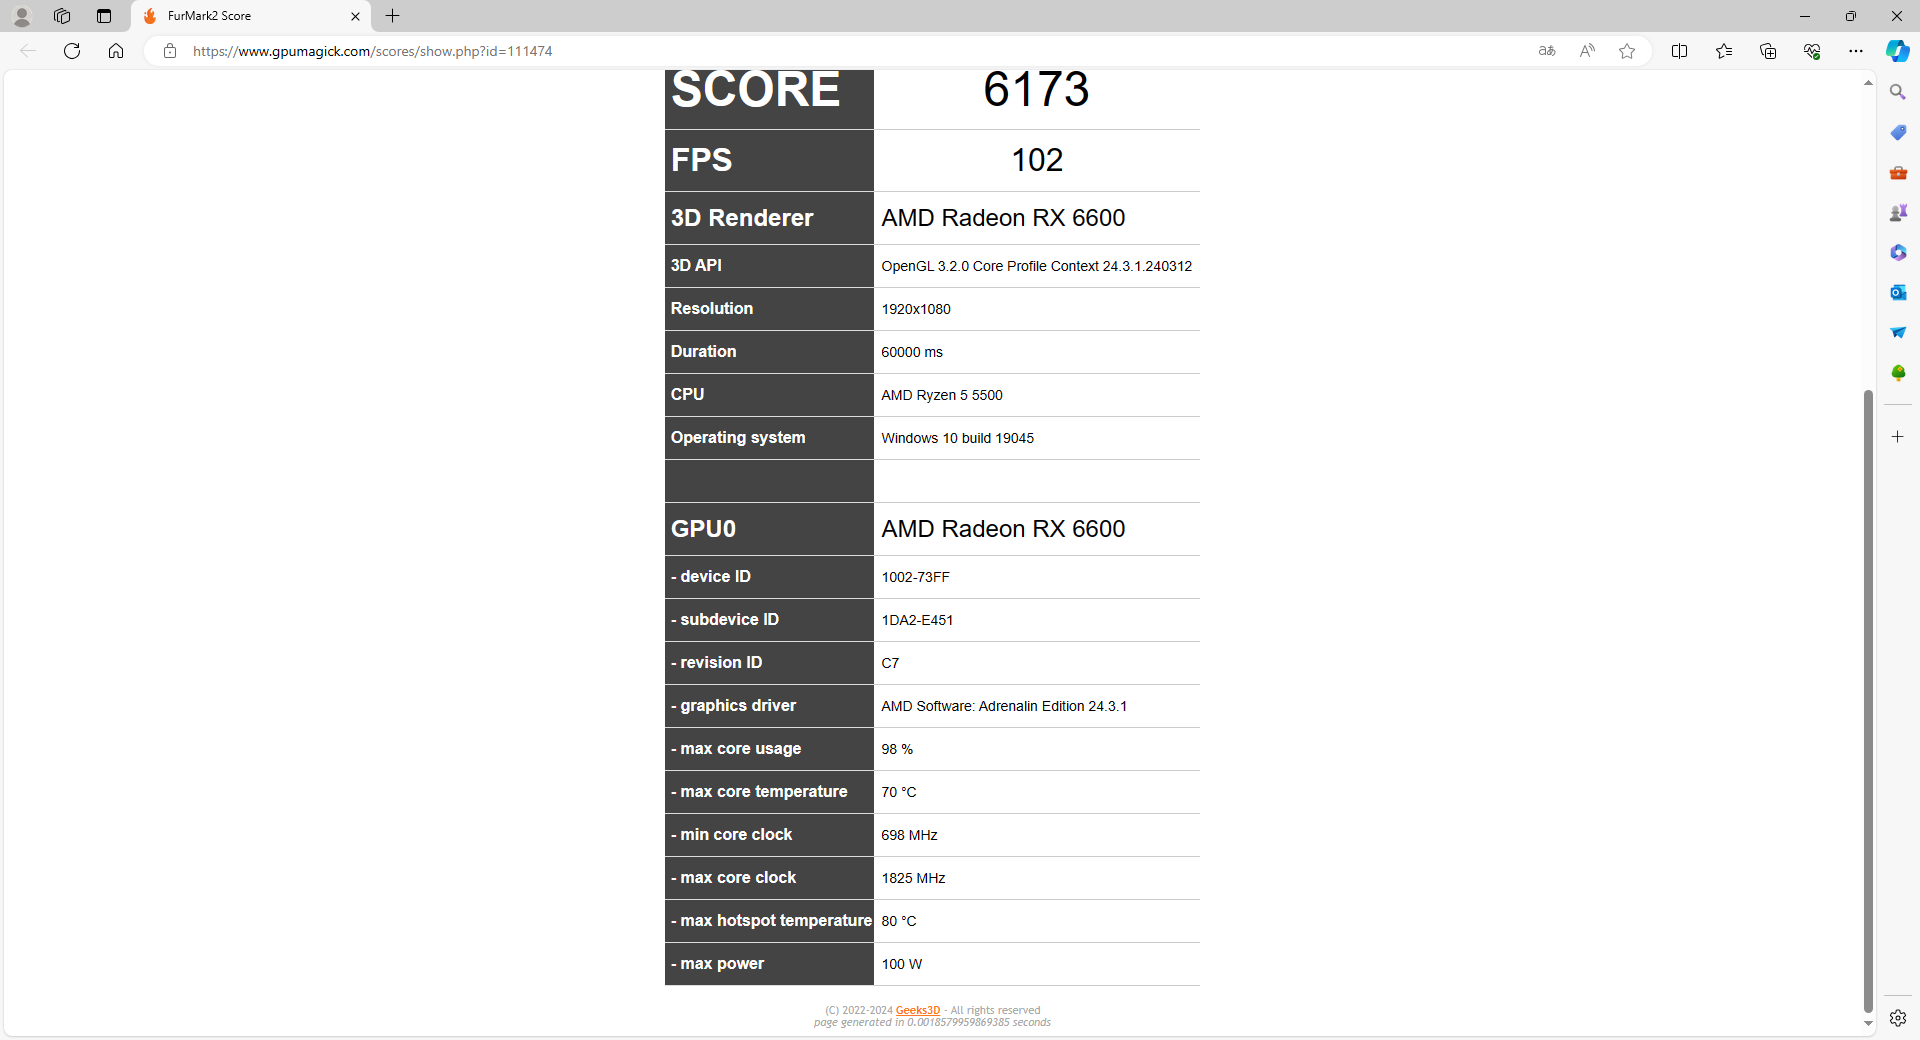Open a new tab with the plus button

(393, 16)
